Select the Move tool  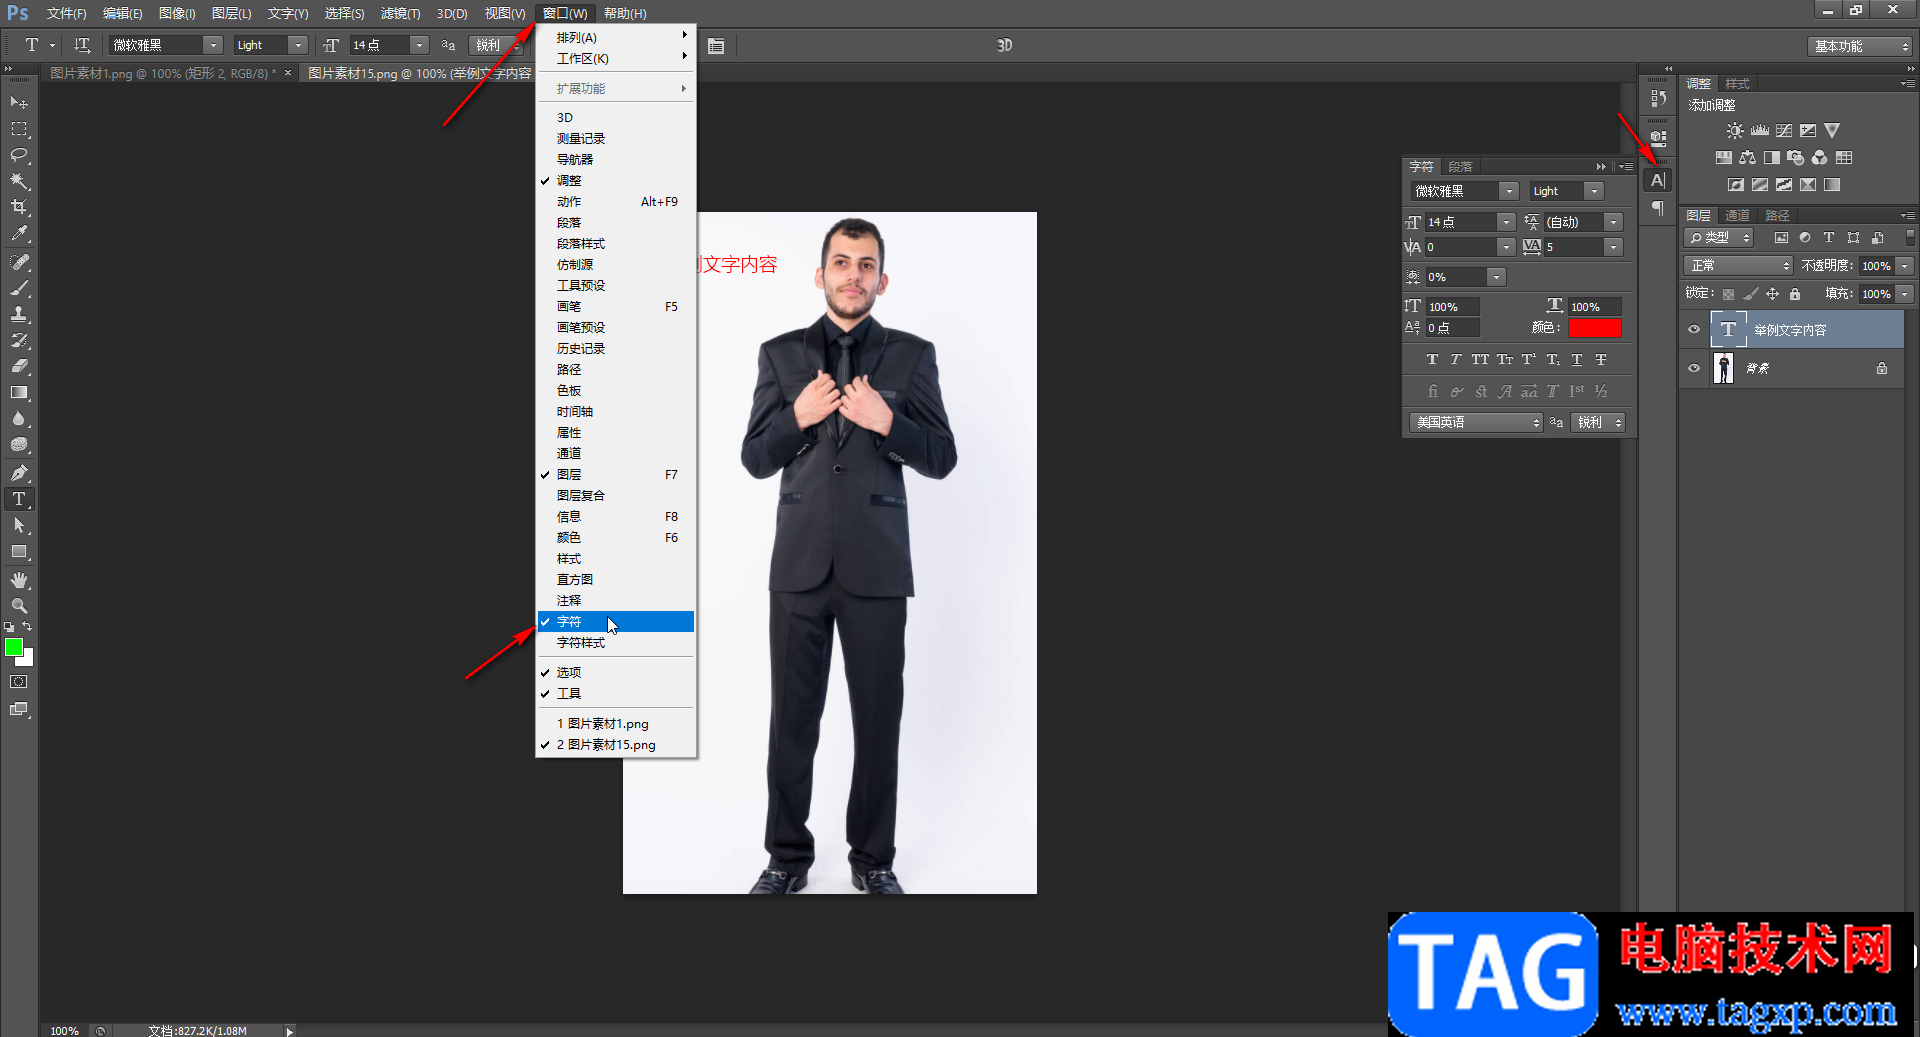click(19, 103)
